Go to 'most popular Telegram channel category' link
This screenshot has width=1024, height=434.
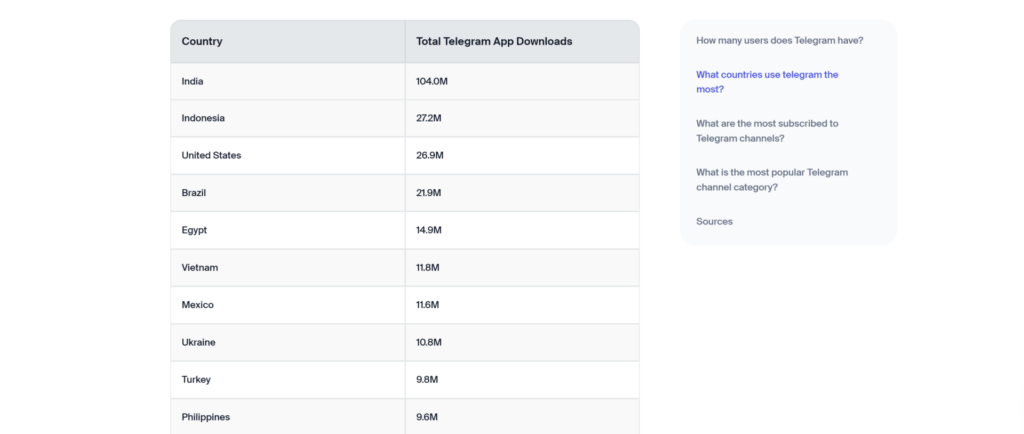[771, 180]
